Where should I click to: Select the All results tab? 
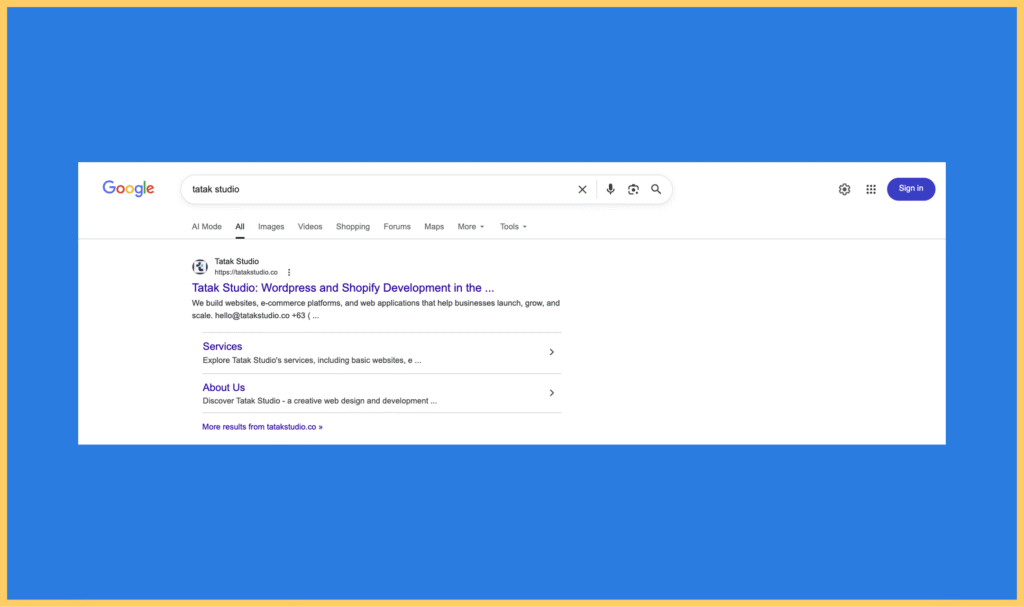(240, 227)
